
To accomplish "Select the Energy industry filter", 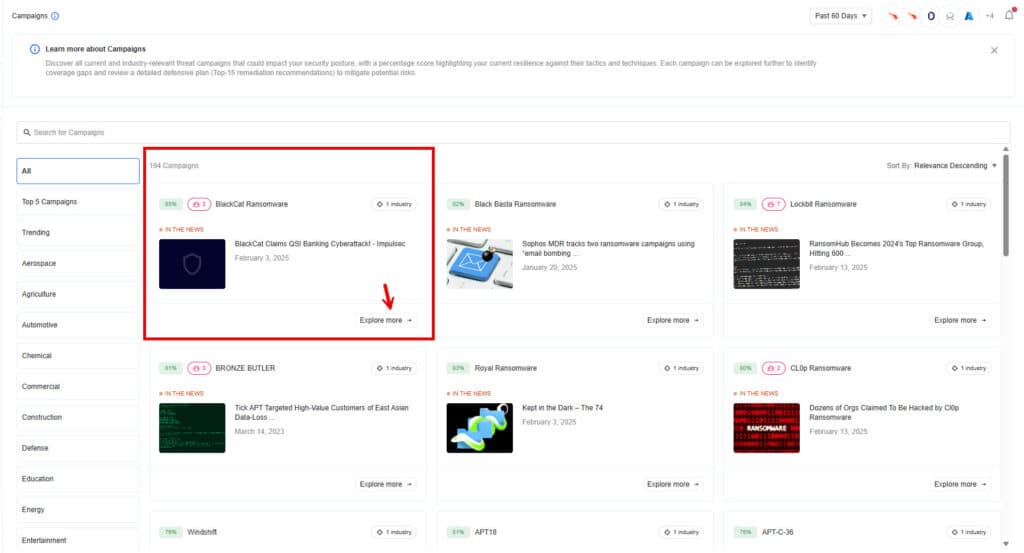I will point(78,509).
